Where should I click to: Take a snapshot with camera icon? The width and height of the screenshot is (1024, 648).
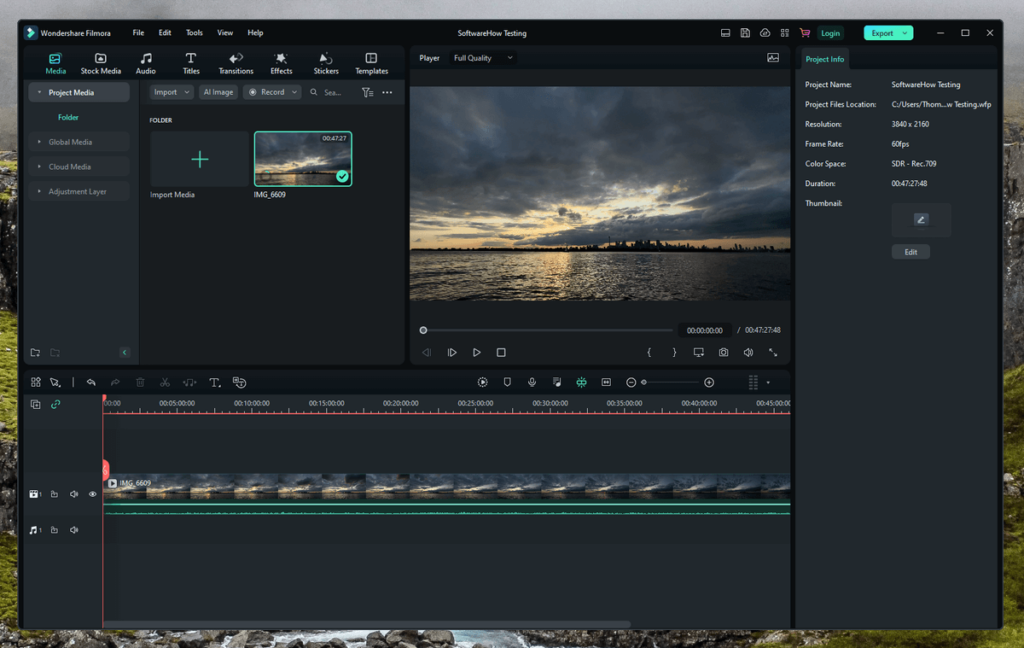[724, 353]
